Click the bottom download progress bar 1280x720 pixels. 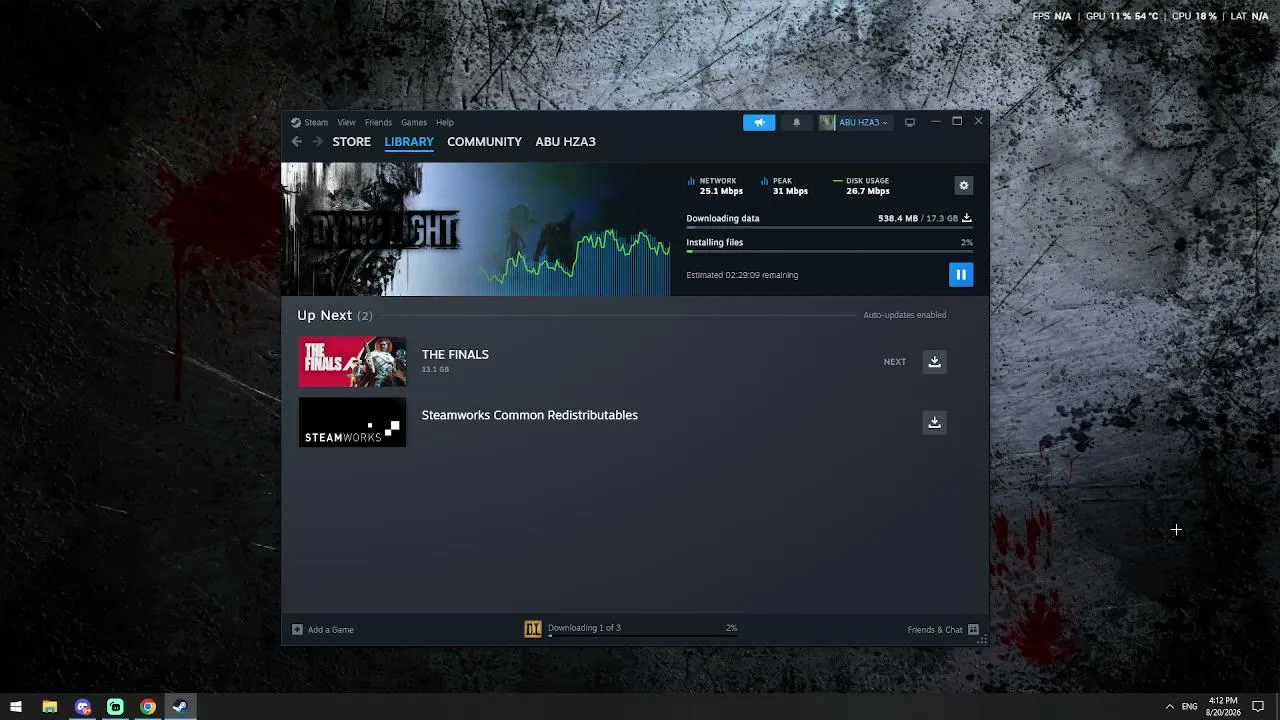[643, 636]
